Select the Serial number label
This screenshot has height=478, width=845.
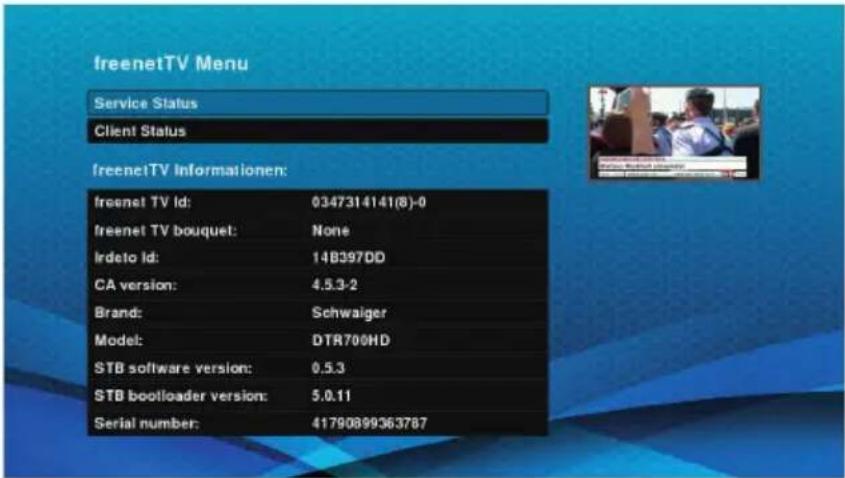pyautogui.click(x=147, y=424)
